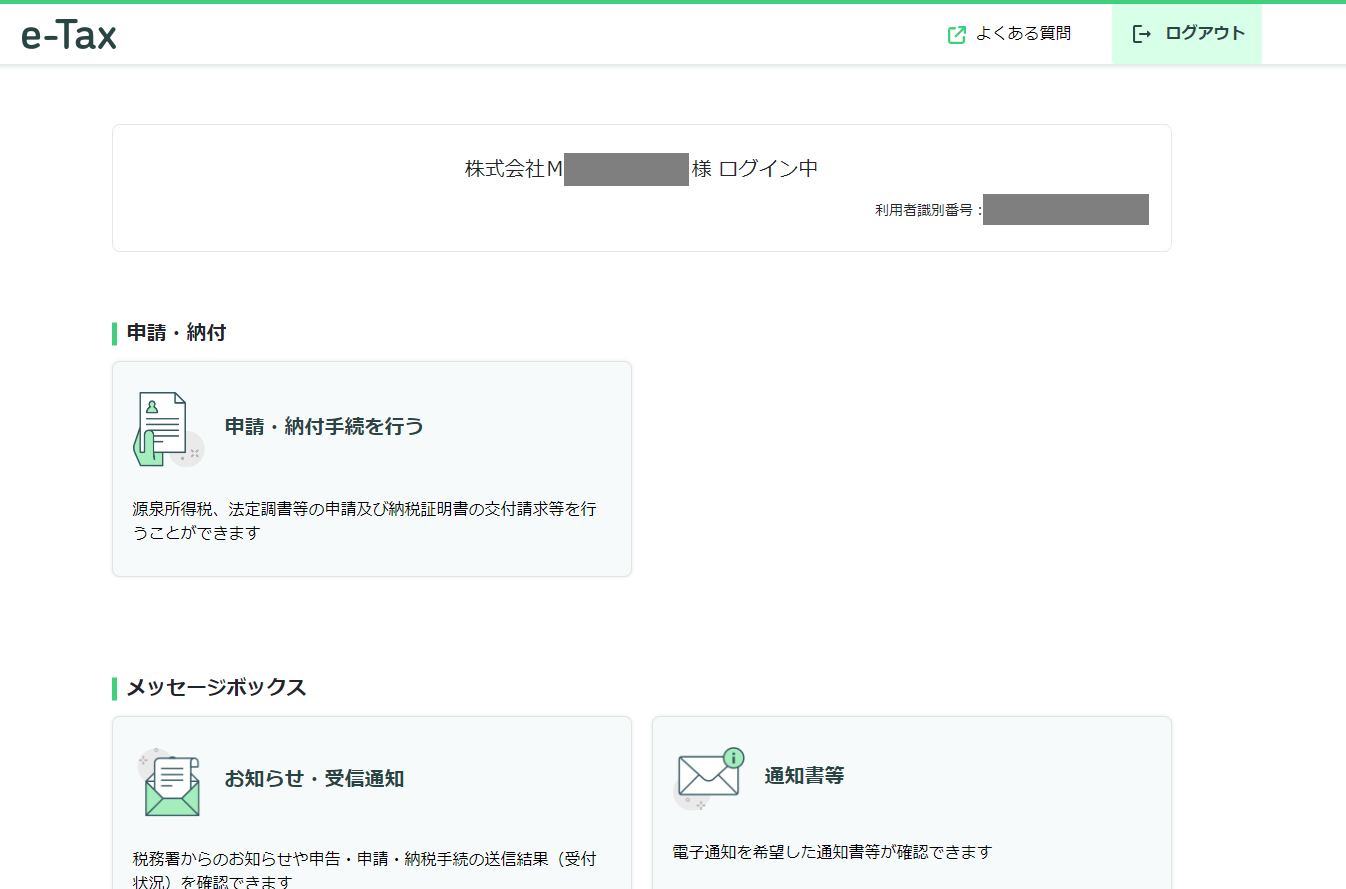Open 申請・納付手続を行う
The height and width of the screenshot is (889, 1346).
pos(371,468)
